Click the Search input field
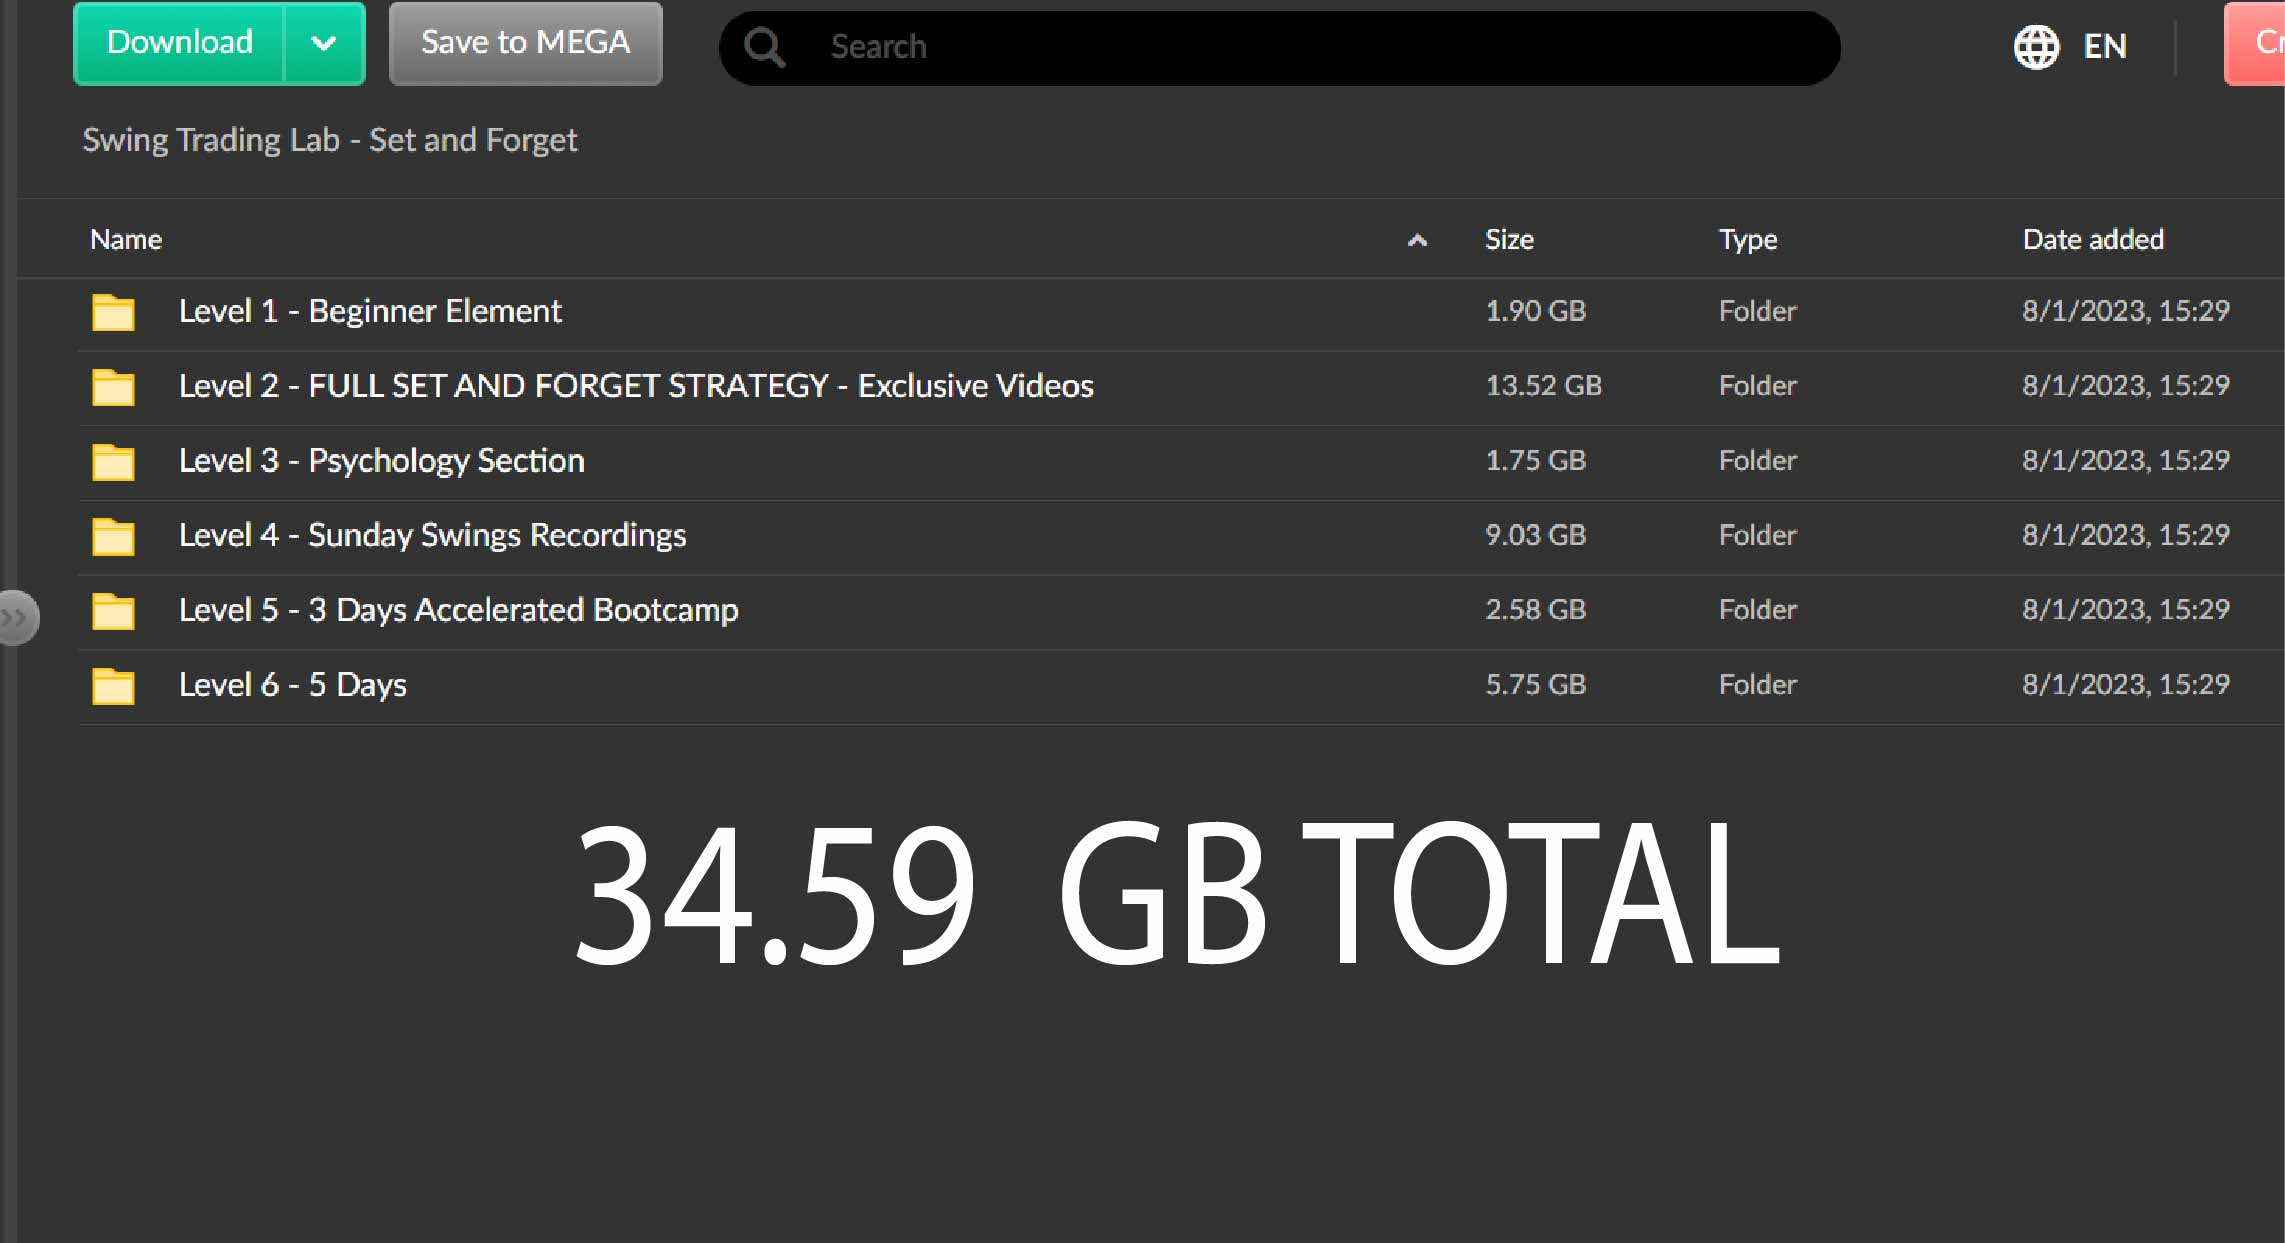 coord(1279,47)
